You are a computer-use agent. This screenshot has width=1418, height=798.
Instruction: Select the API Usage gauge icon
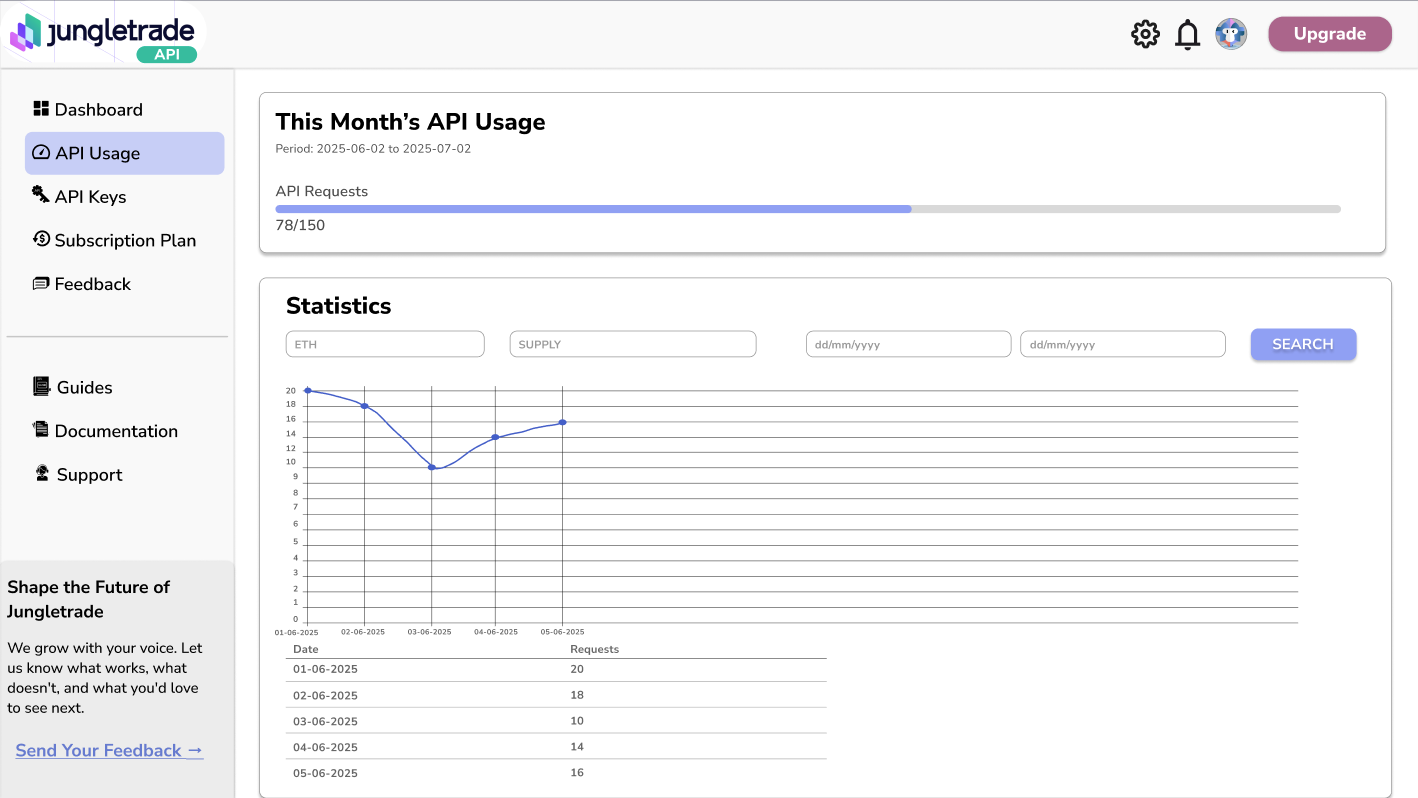[41, 152]
